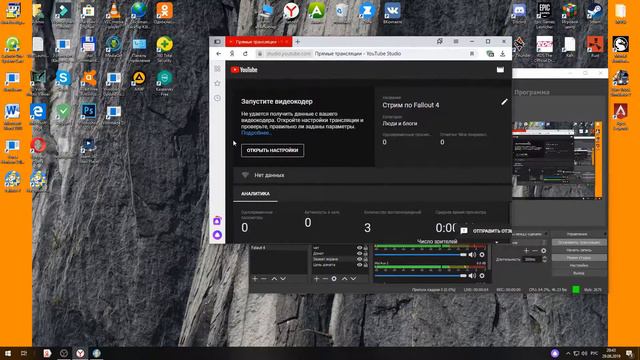Toggle the eye icon for 'Цель доната' source
The image size is (640, 360).
(360, 265)
